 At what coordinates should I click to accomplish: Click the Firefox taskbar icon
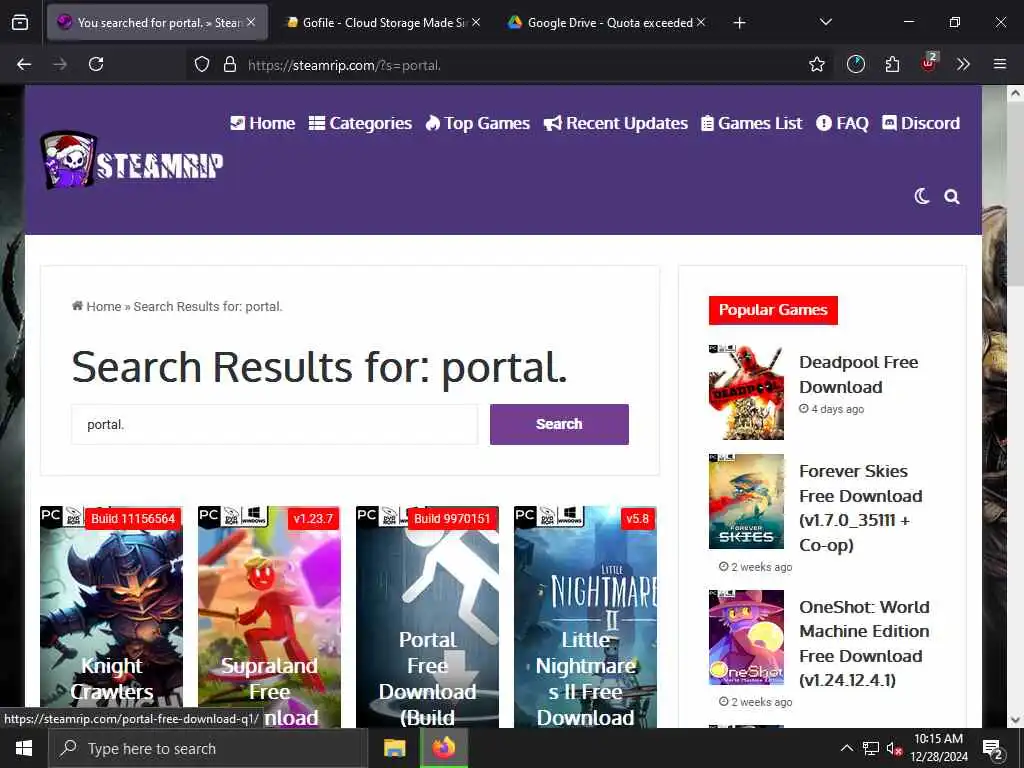(443, 748)
